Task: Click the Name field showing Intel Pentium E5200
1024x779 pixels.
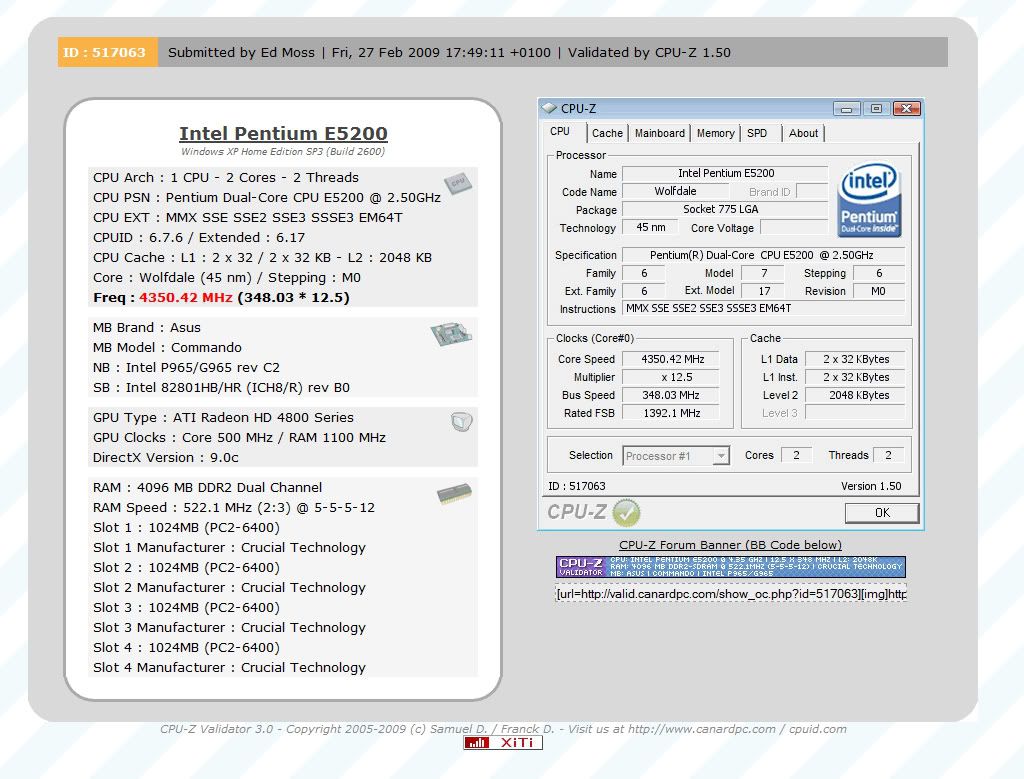Action: (x=726, y=173)
